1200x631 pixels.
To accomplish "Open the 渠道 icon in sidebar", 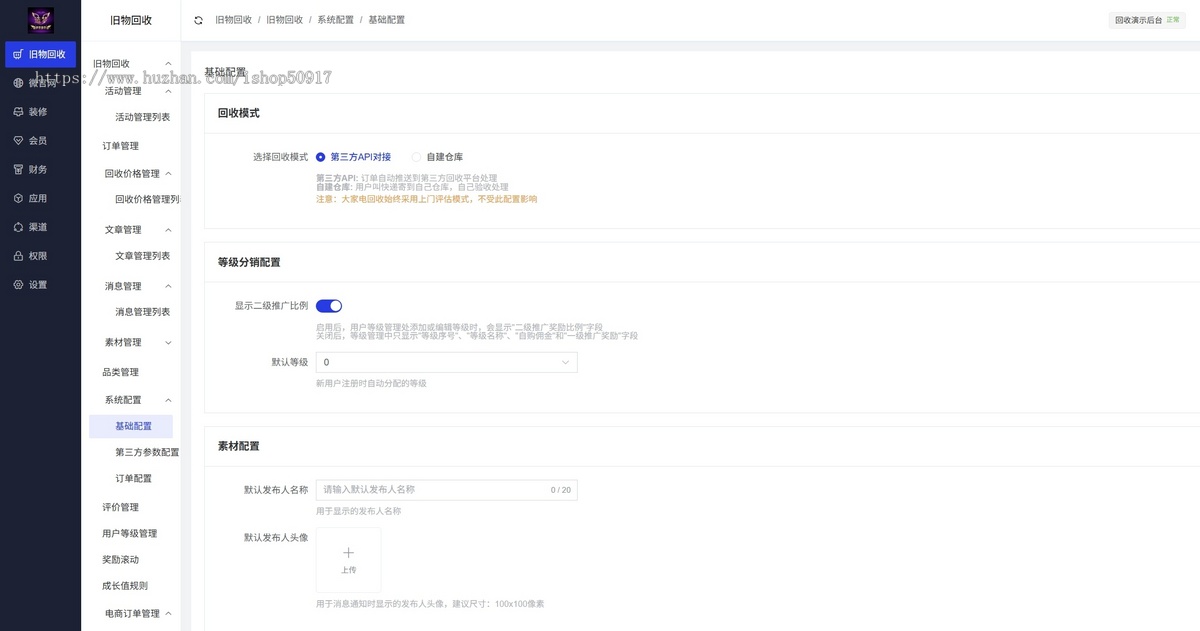I will pos(18,227).
